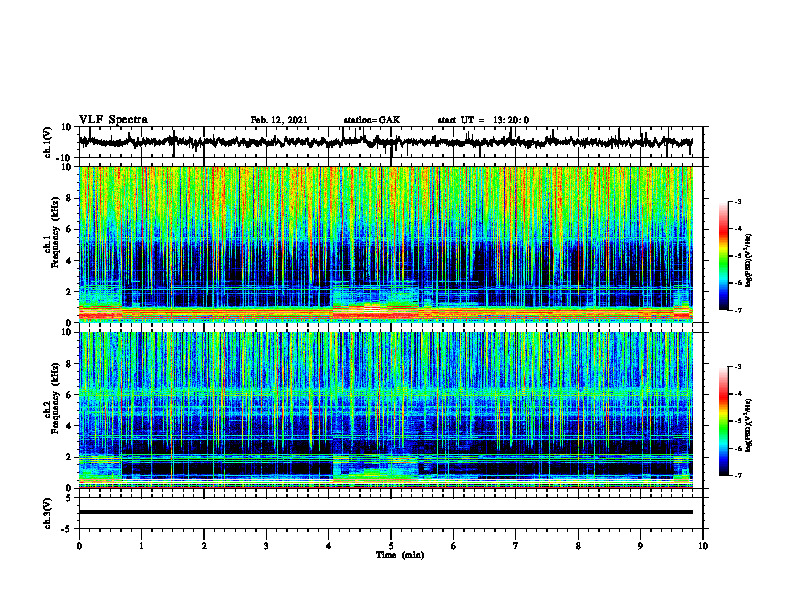Image resolution: width=792 pixels, height=612 pixels.
Task: Click inside the ch.1 spectrogram panel
Action: 385,244
